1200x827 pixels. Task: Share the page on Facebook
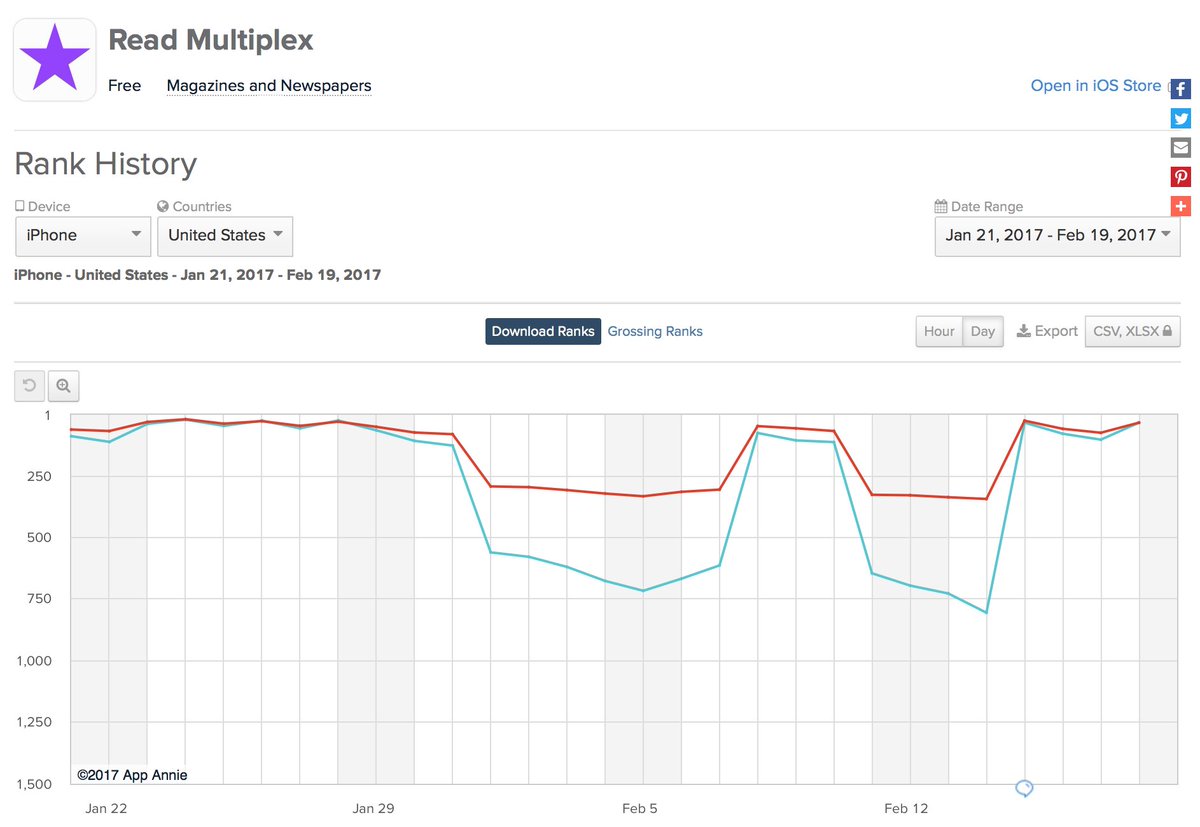[x=1181, y=88]
